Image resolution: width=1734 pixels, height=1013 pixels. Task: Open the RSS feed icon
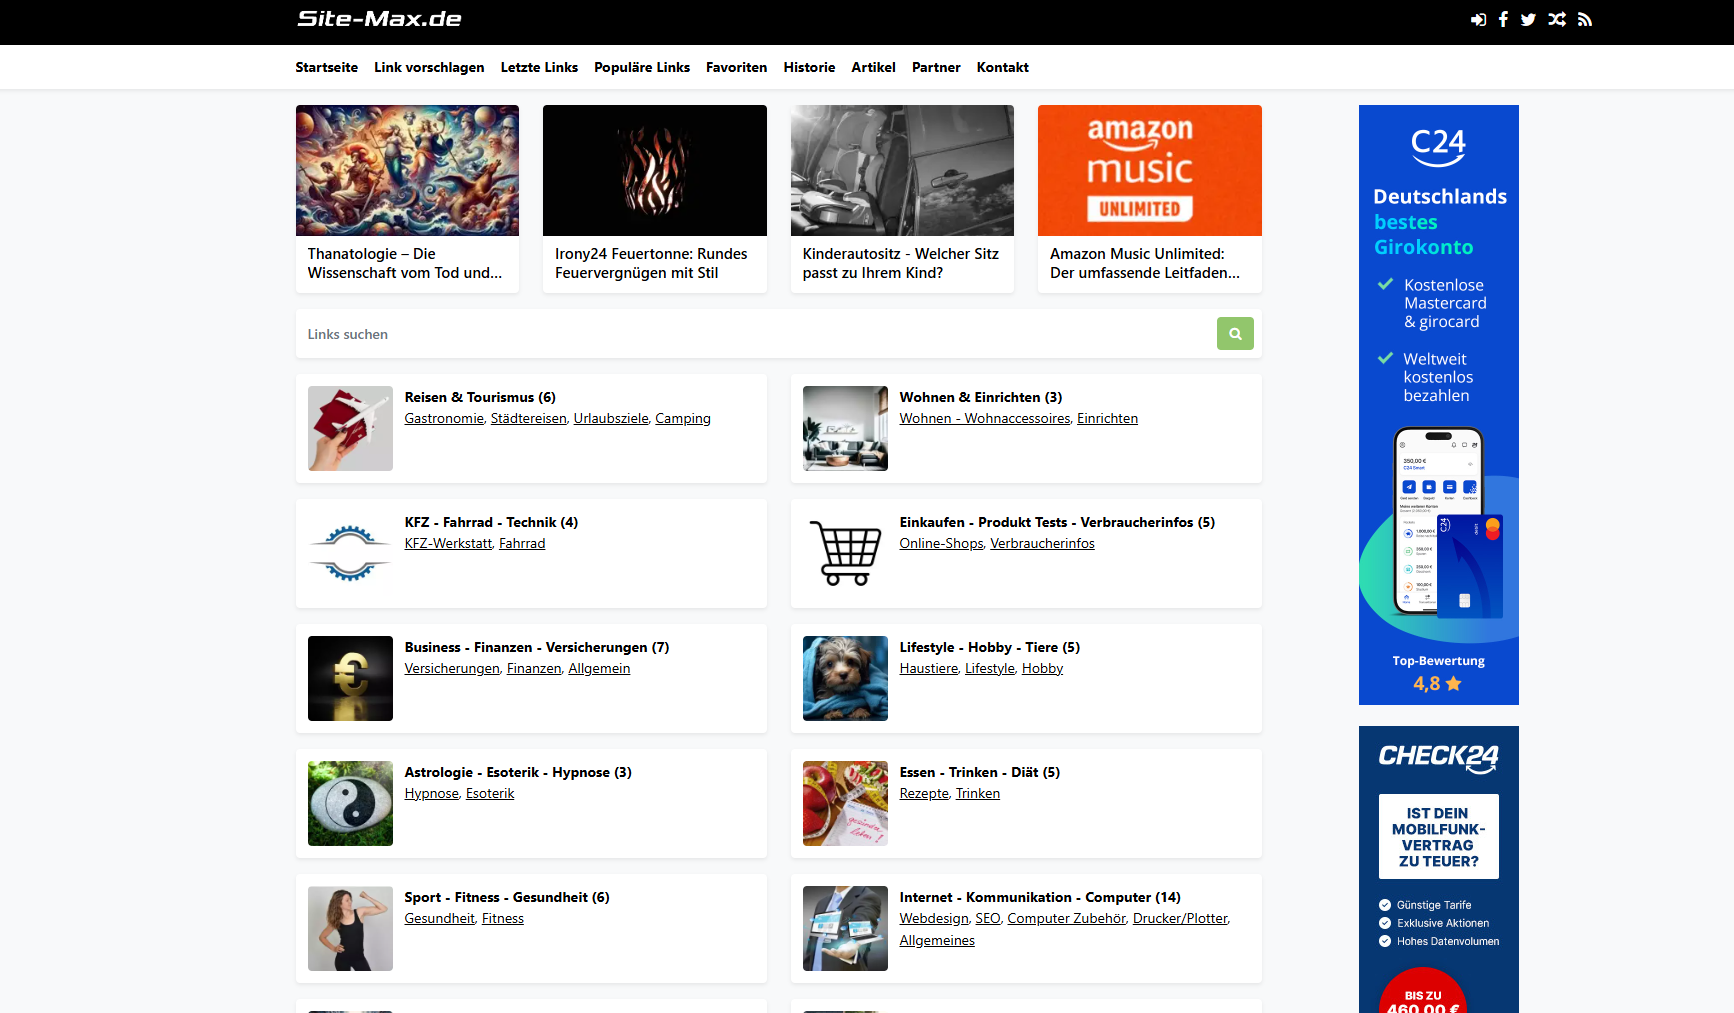1584,19
